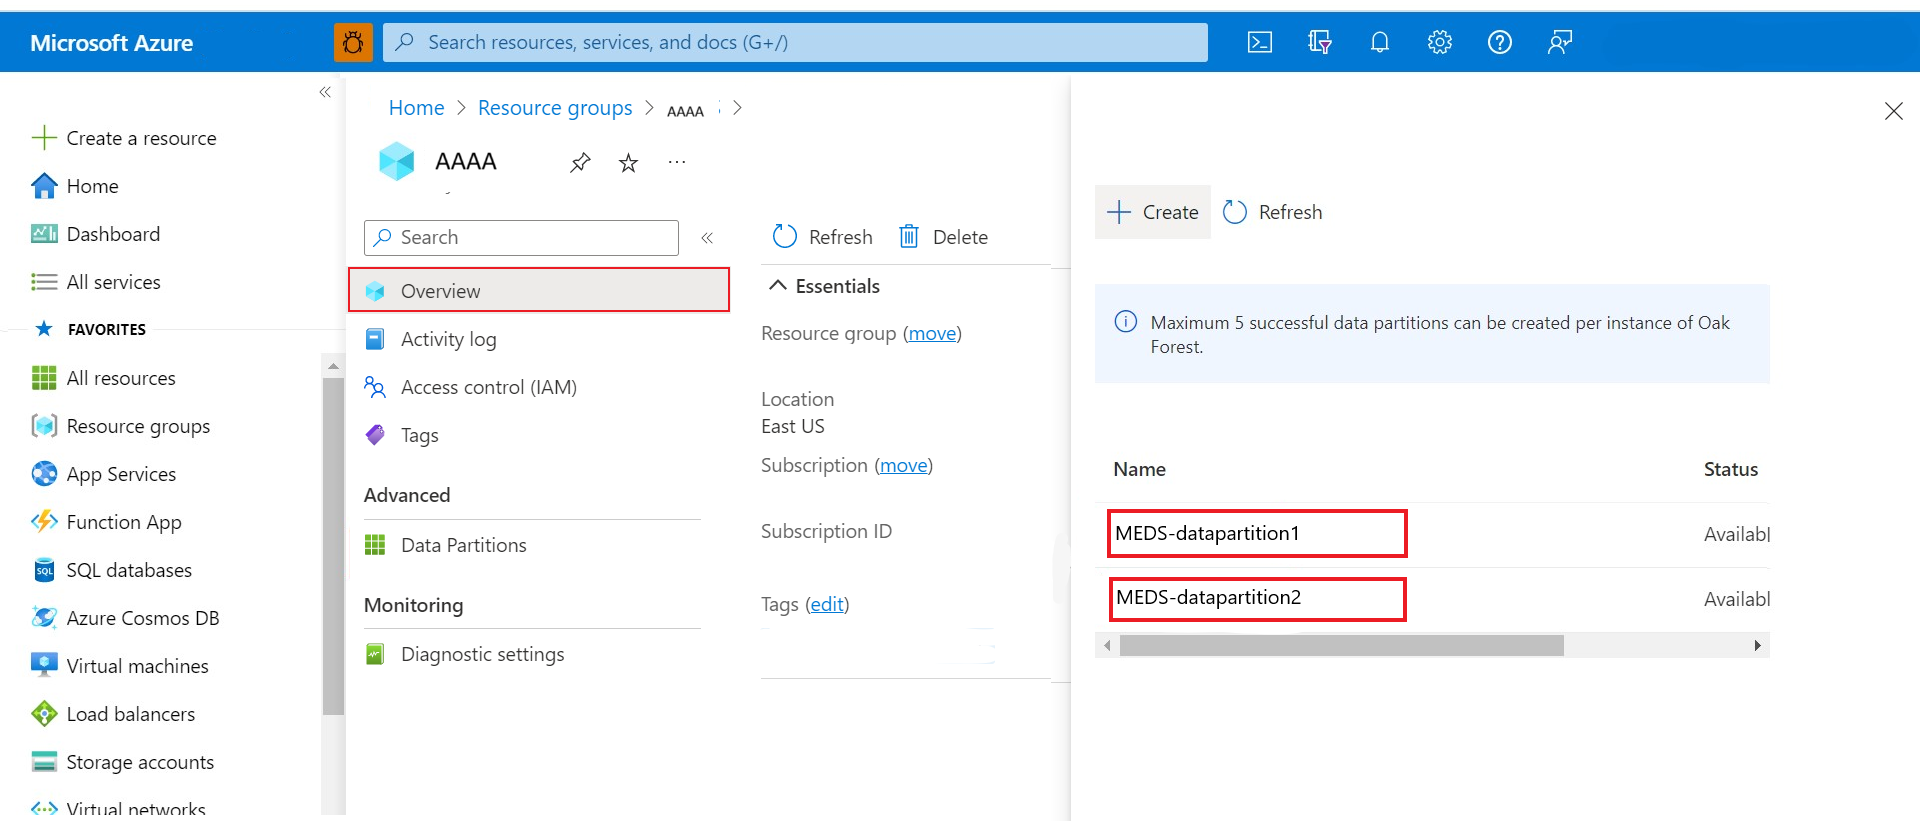This screenshot has width=1920, height=821.
Task: Open the Notifications bell
Action: coord(1380,42)
